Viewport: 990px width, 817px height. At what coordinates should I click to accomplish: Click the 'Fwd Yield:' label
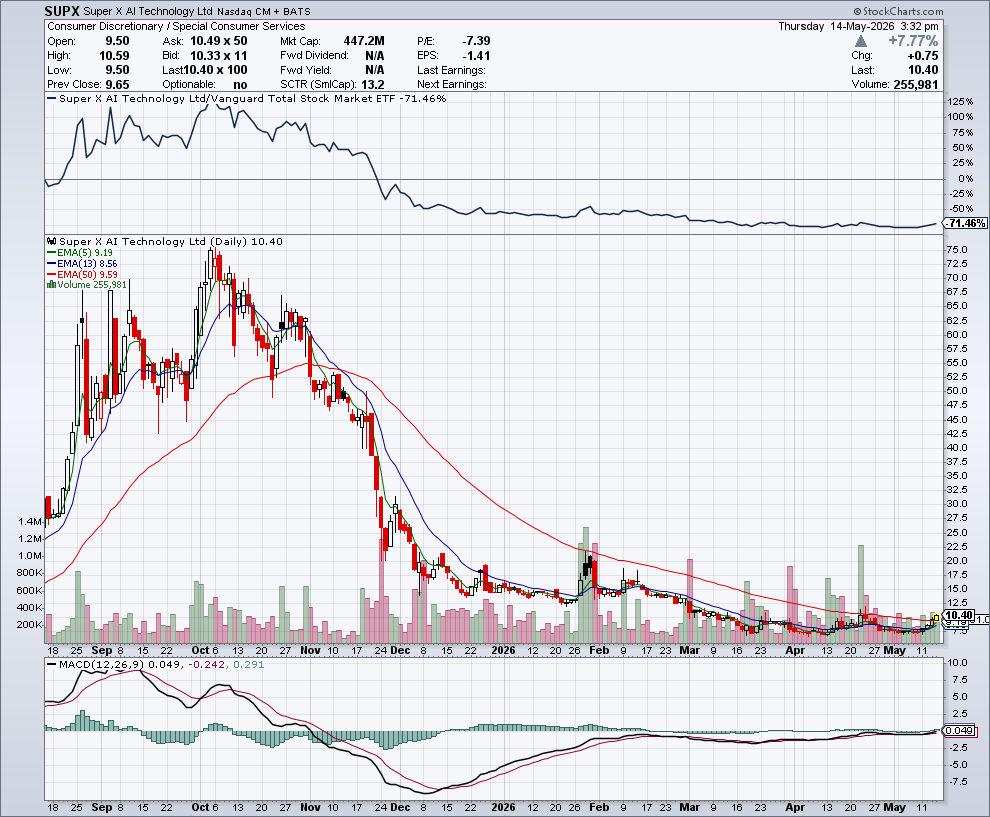click(x=306, y=70)
